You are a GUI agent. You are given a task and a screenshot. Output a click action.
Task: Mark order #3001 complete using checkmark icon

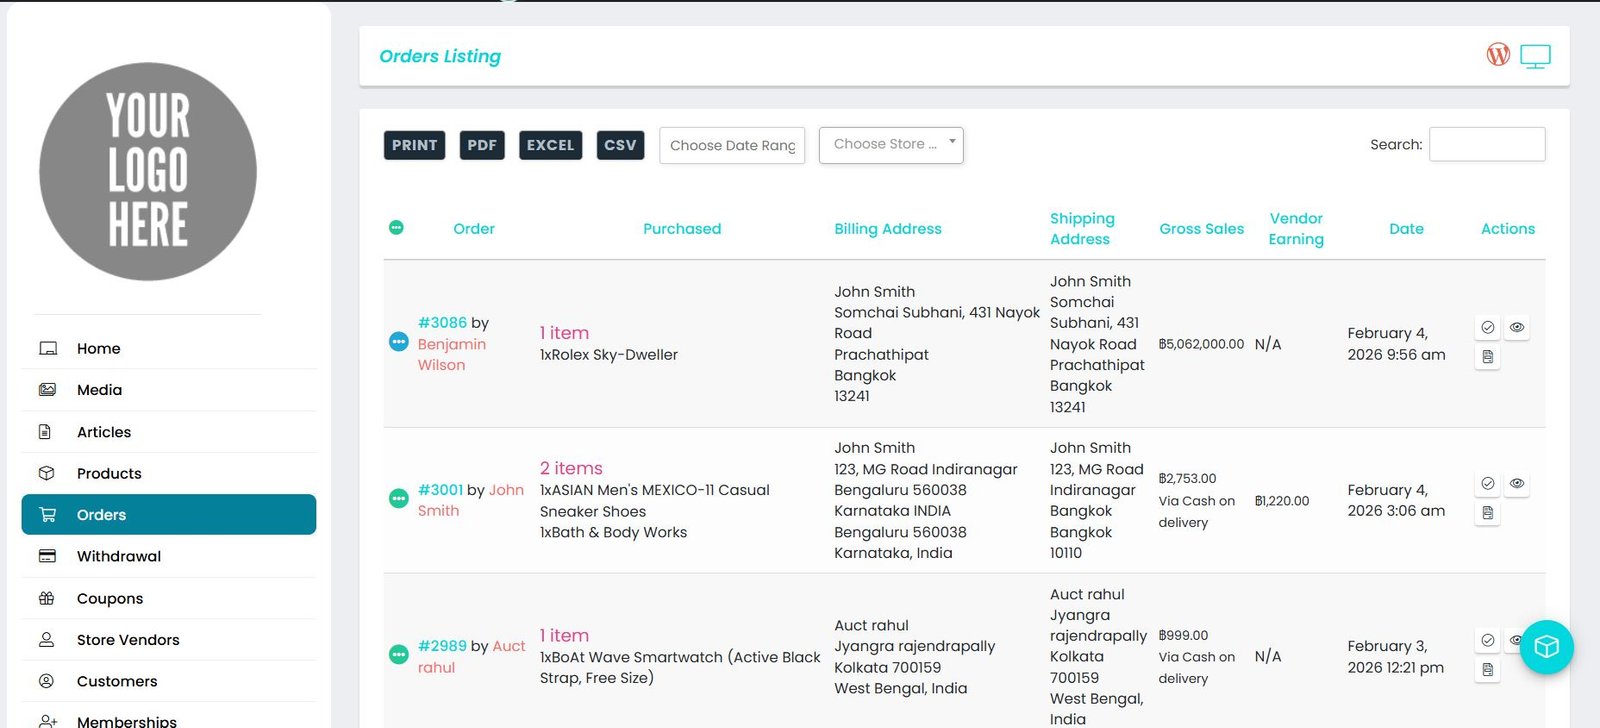(x=1487, y=484)
